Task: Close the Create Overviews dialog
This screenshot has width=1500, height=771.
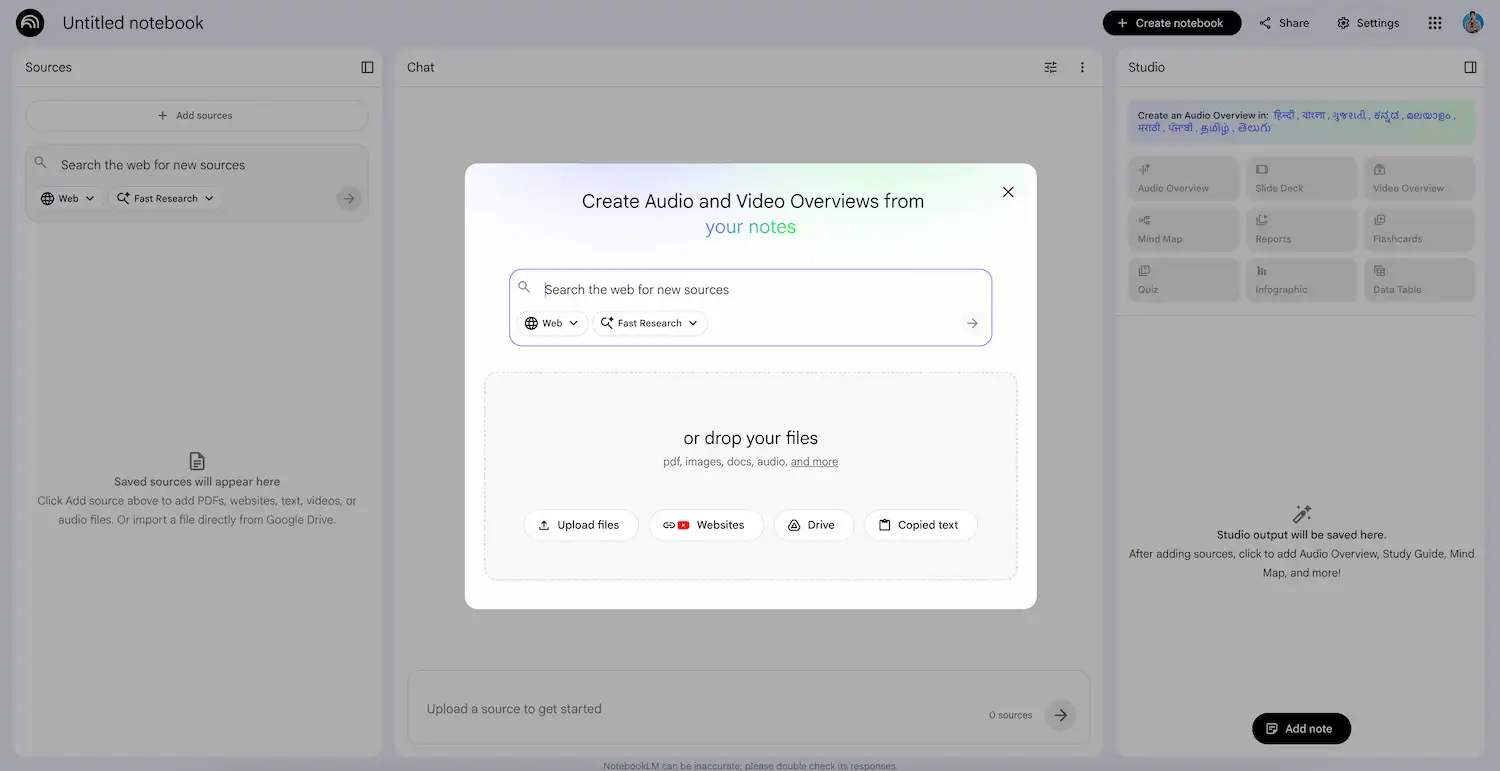Action: [x=1008, y=192]
